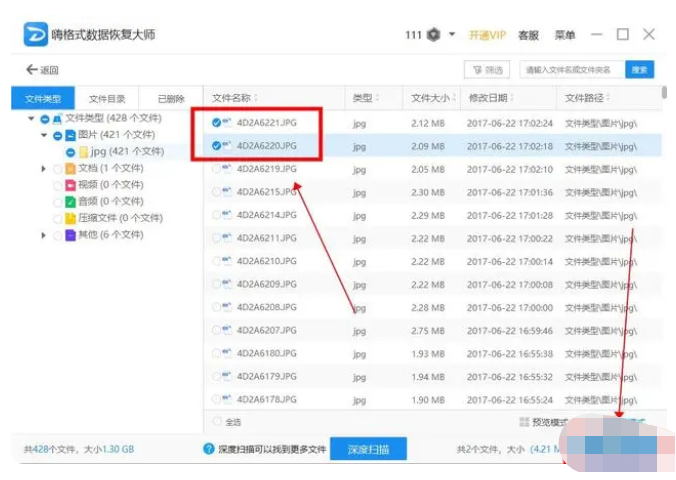
Task: Click the back arrow 返回 icon
Action: pyautogui.click(x=31, y=70)
